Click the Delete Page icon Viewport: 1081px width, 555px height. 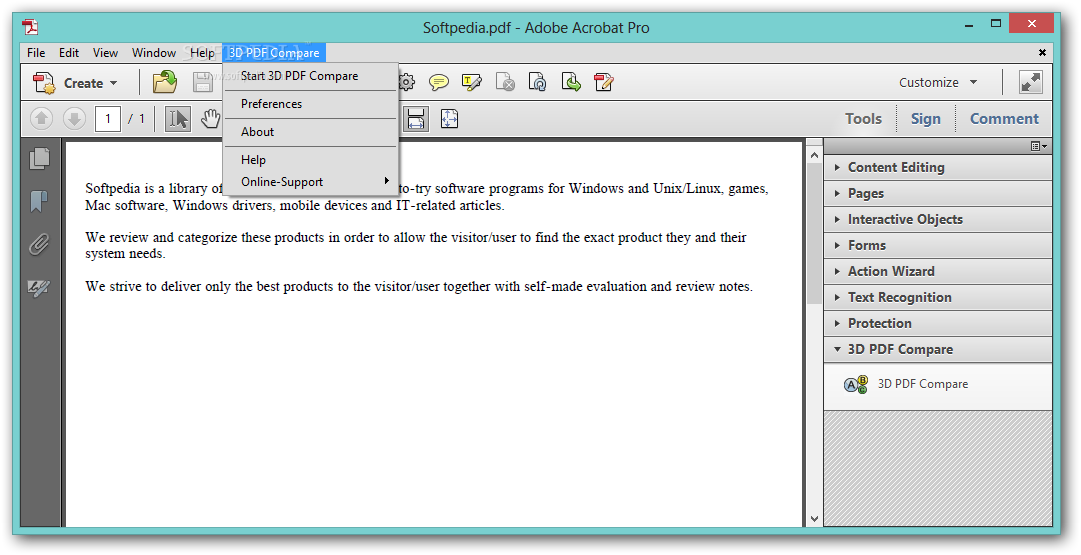[505, 83]
